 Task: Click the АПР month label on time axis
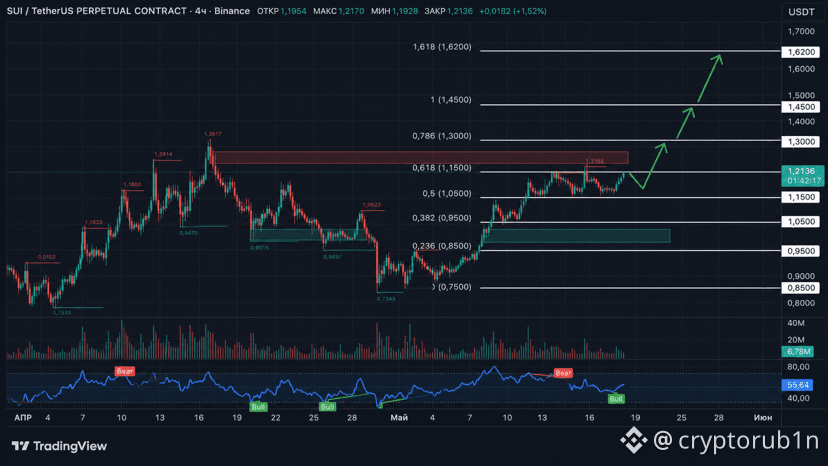(23, 417)
